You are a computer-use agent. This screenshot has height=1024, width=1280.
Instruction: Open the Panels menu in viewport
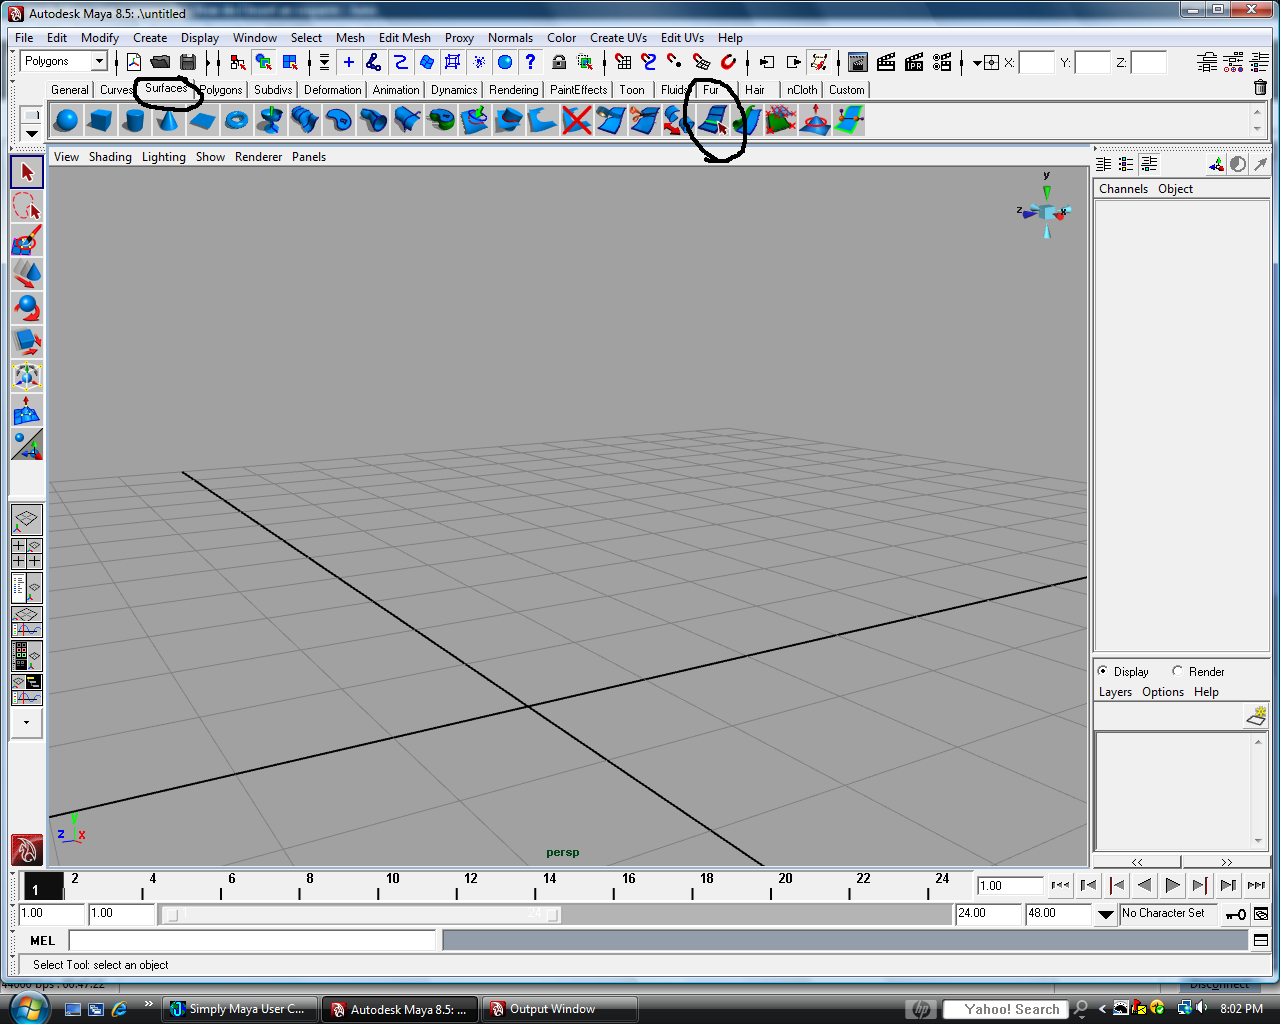[309, 157]
